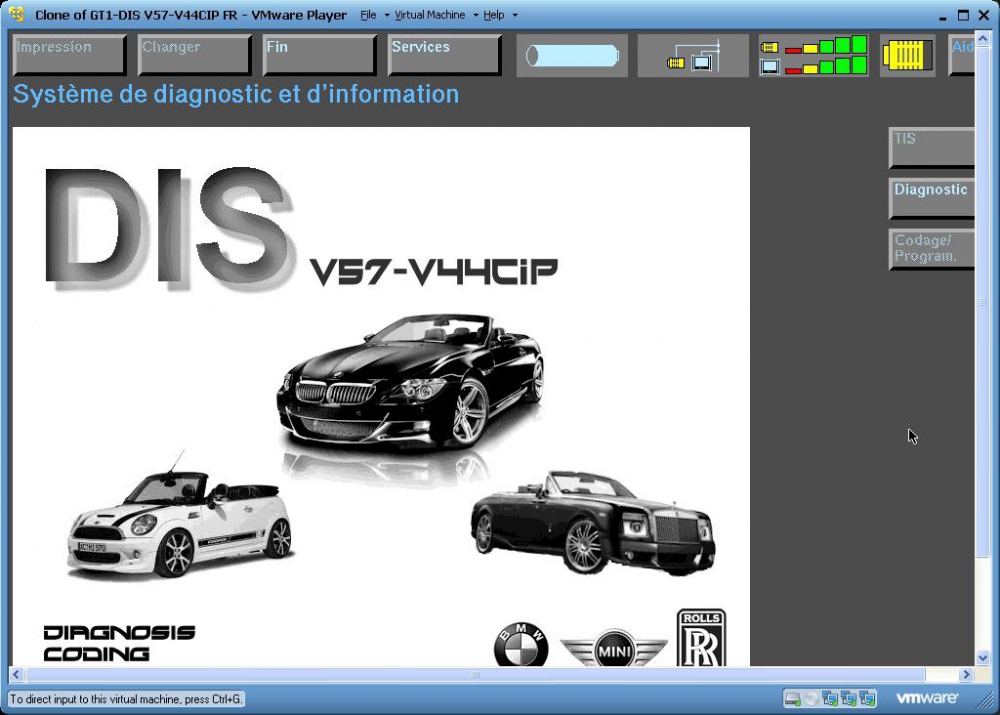This screenshot has width=1000, height=715.
Task: Click the "DIAGNOSIS" text
Action: click(x=119, y=633)
